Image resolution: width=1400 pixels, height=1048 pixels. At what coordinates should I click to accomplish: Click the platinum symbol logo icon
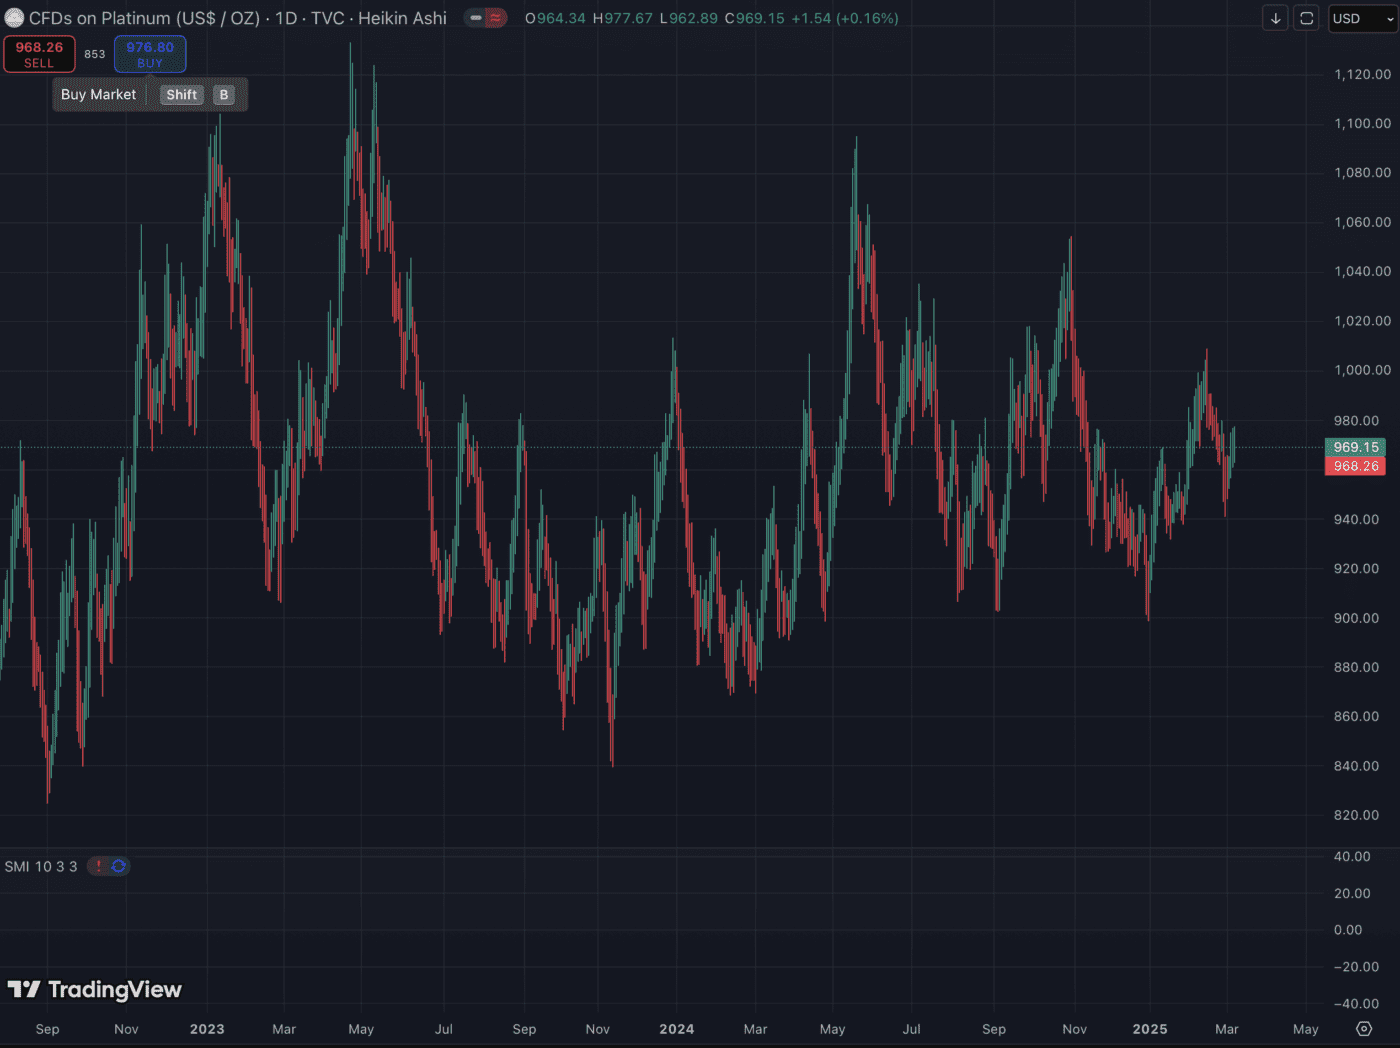coord(14,18)
